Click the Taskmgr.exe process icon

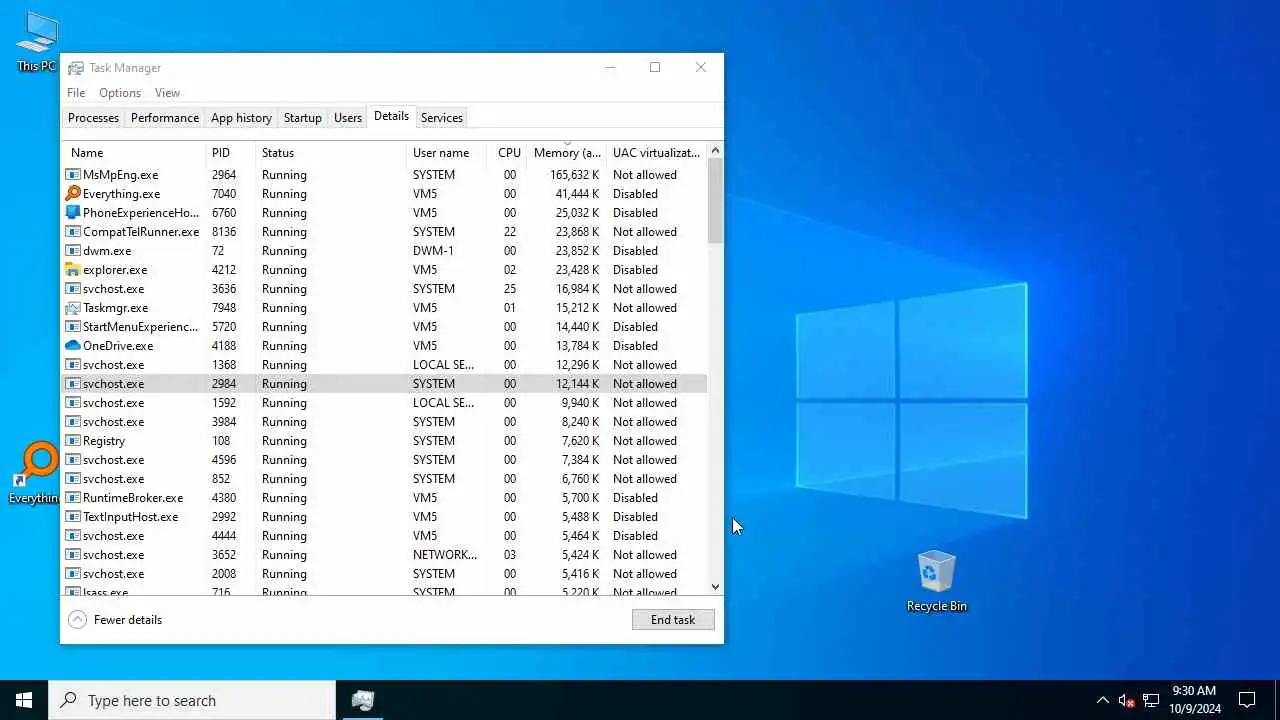72,307
